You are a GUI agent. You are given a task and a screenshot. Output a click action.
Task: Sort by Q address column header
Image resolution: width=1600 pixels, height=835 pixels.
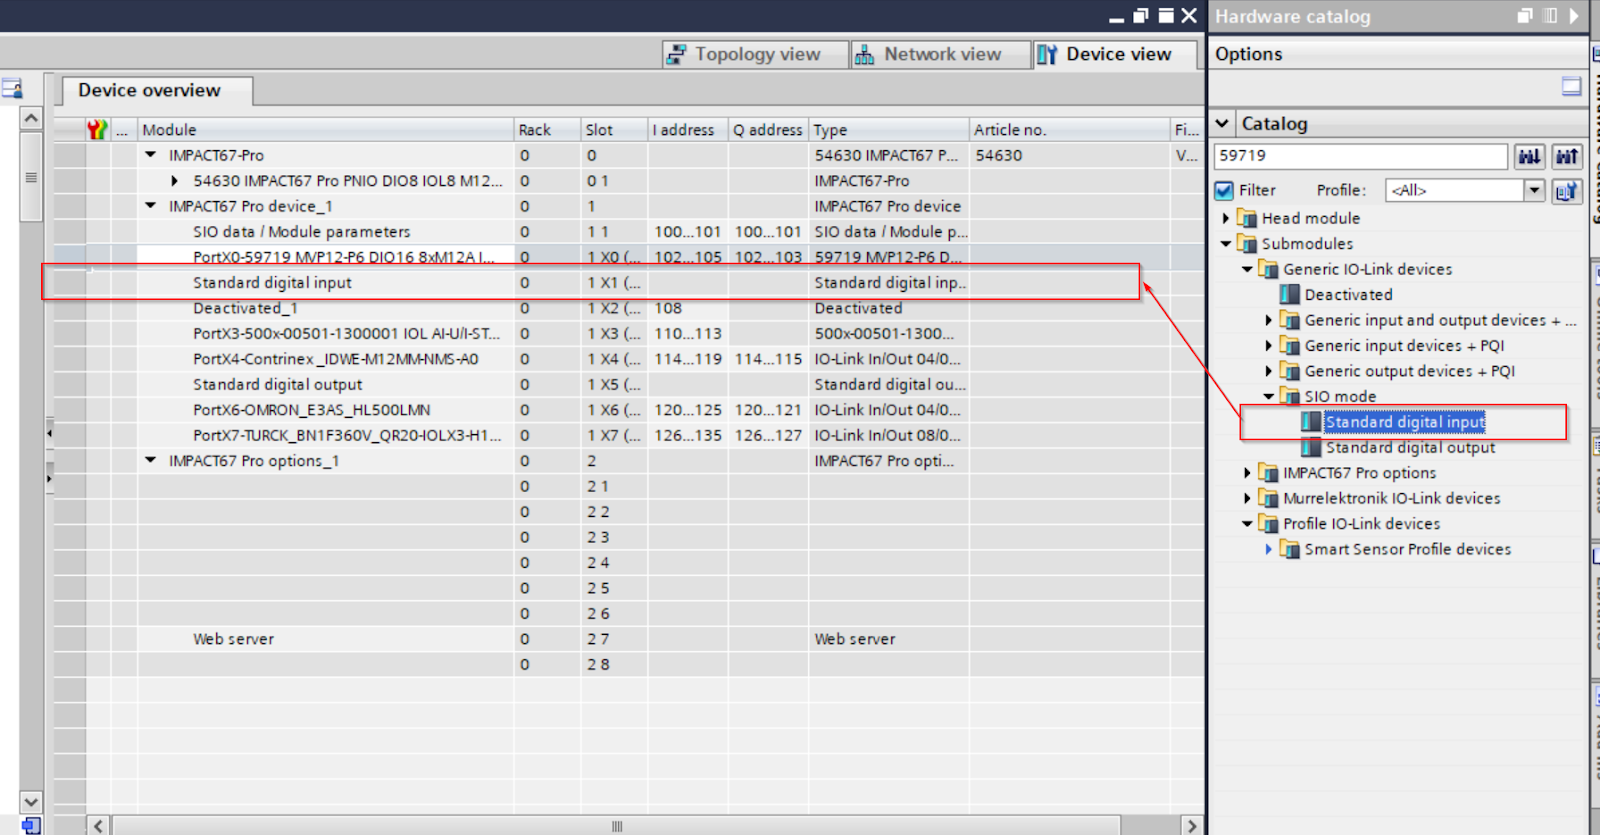(x=767, y=130)
